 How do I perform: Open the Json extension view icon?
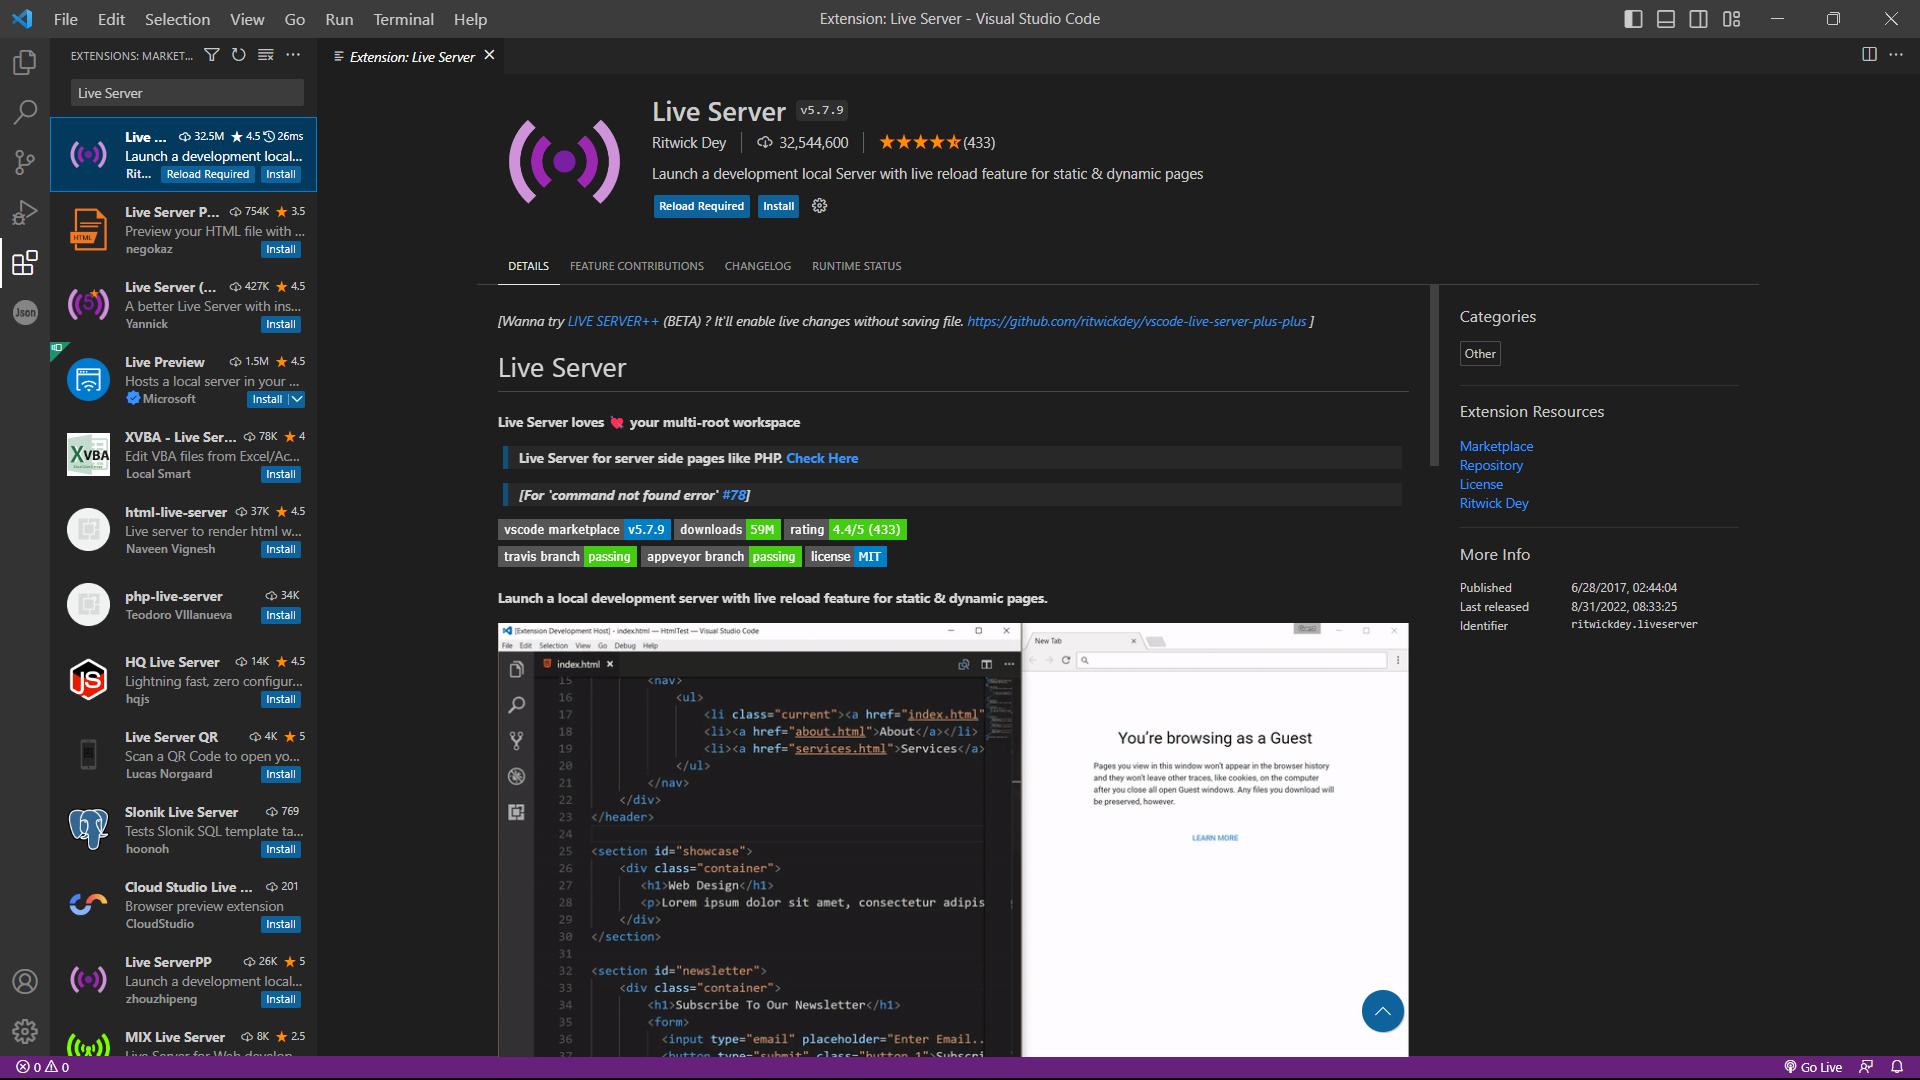click(25, 312)
